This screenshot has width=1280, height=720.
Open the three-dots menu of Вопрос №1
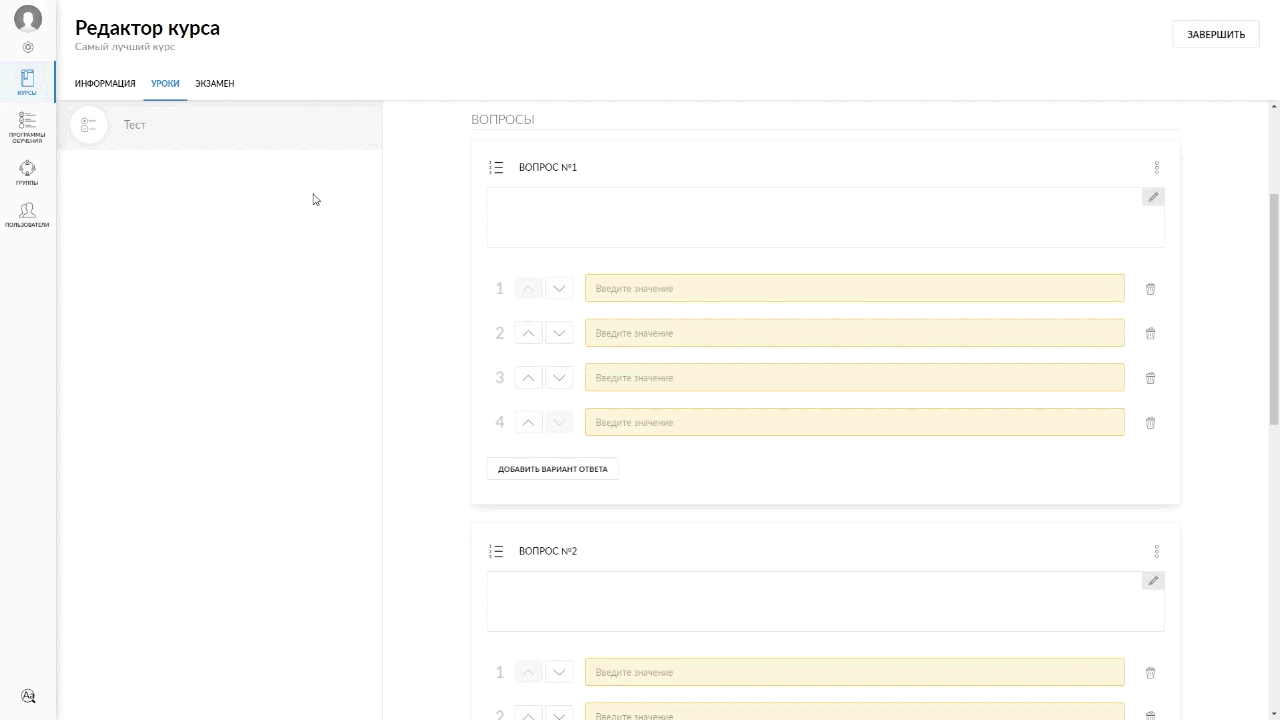point(1156,167)
